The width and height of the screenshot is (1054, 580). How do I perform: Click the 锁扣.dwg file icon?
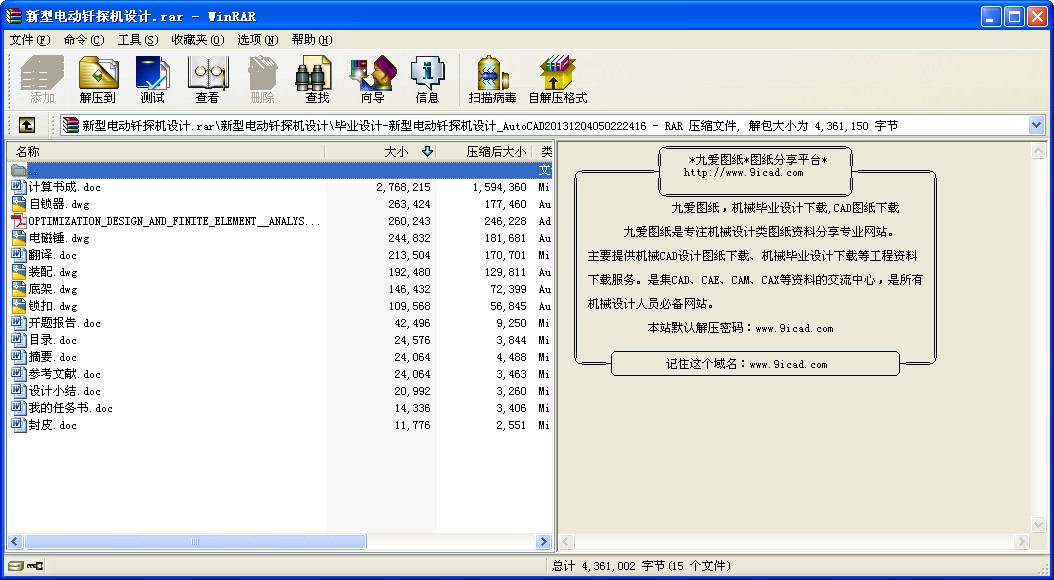(19, 306)
